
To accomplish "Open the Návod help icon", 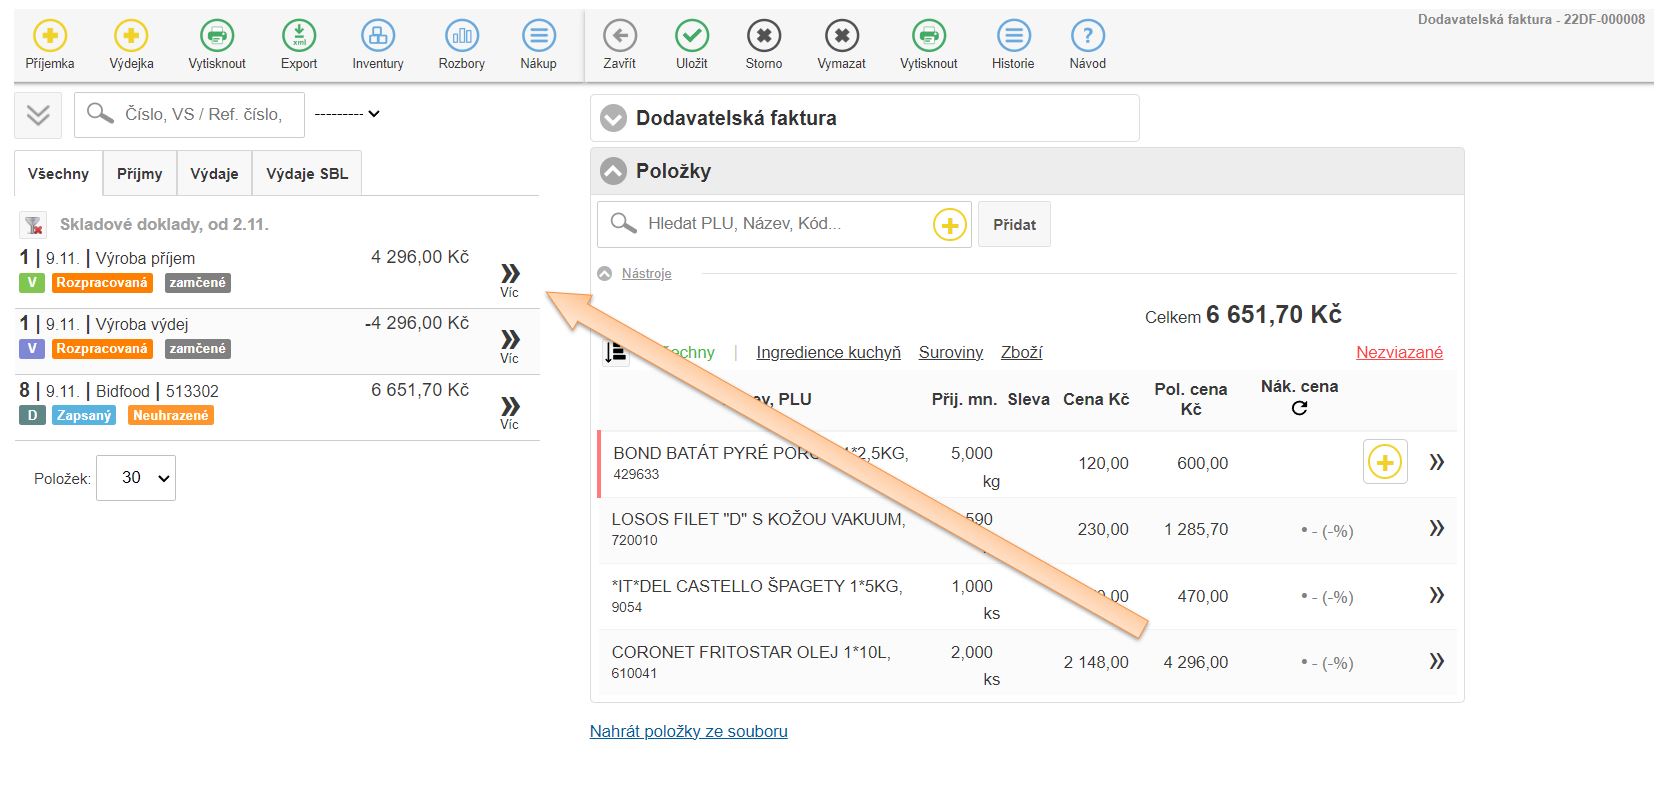I will tap(1087, 37).
